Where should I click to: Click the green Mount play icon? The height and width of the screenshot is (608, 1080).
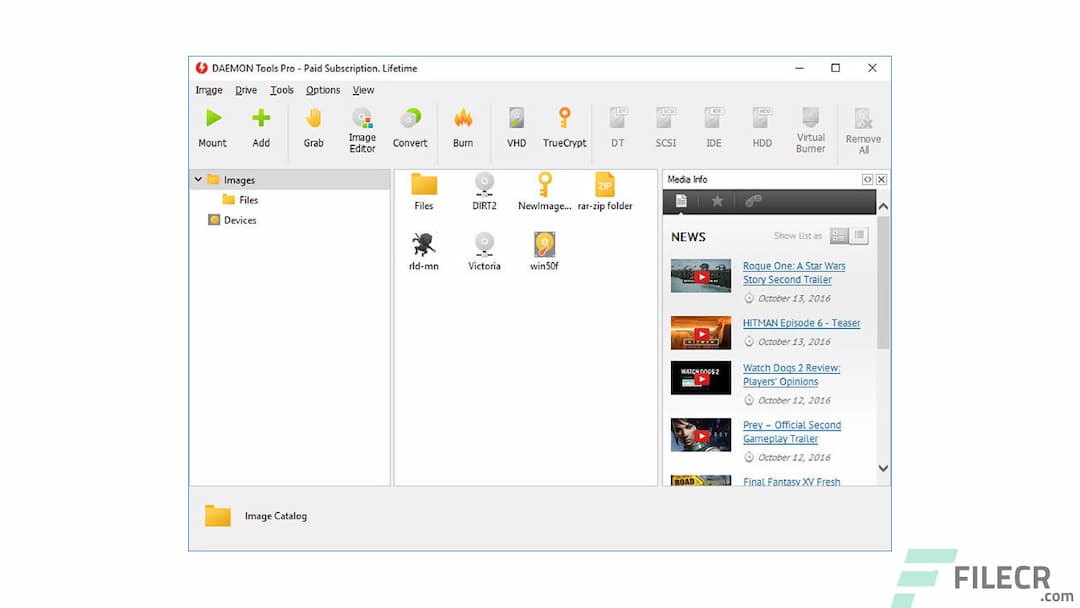point(212,119)
